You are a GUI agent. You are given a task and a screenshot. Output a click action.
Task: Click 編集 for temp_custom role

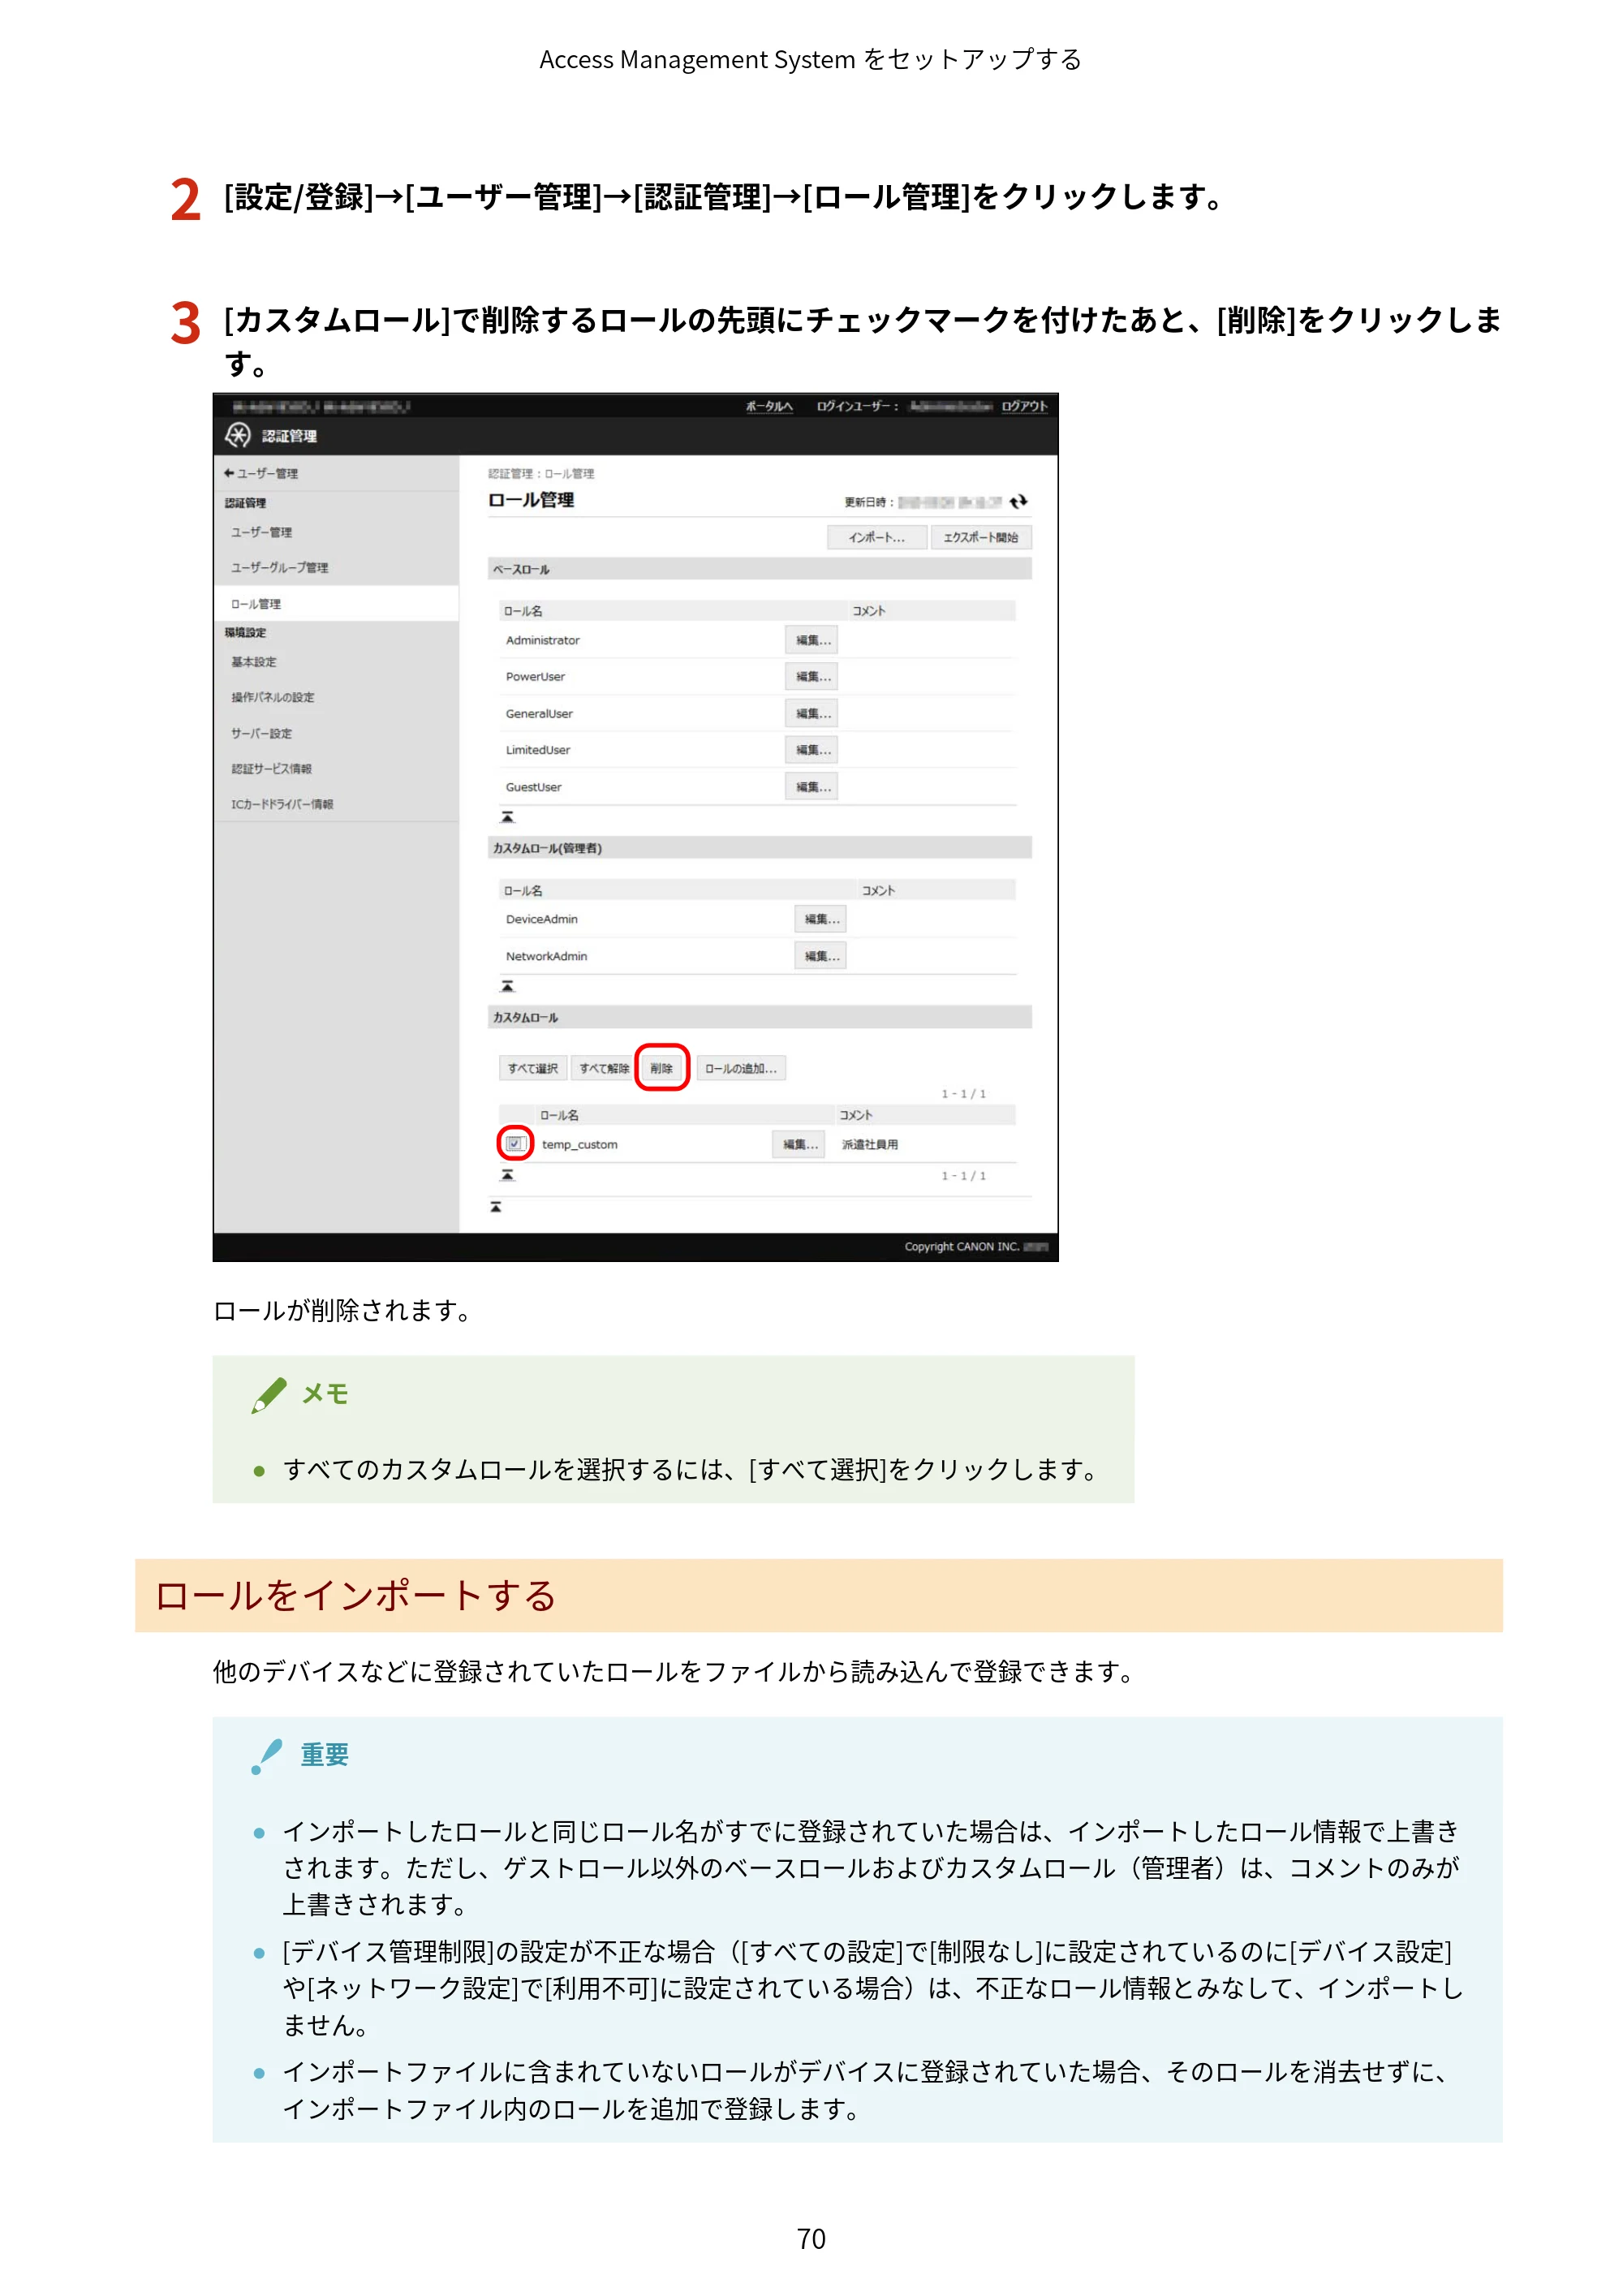coord(799,1144)
